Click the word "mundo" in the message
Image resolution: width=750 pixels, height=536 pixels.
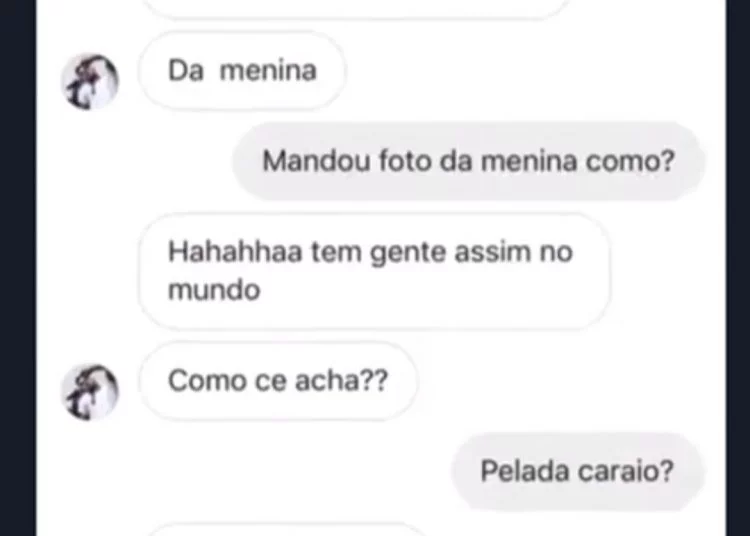tap(214, 290)
